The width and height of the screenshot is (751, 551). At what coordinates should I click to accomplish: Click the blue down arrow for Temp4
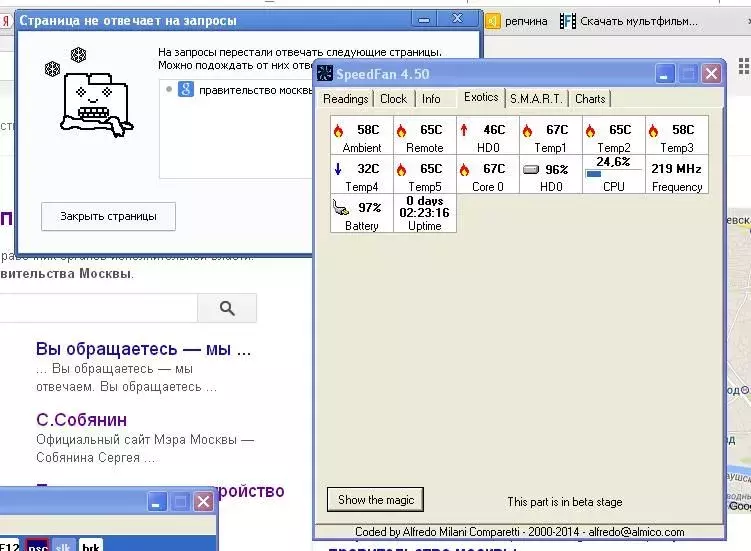tap(338, 169)
